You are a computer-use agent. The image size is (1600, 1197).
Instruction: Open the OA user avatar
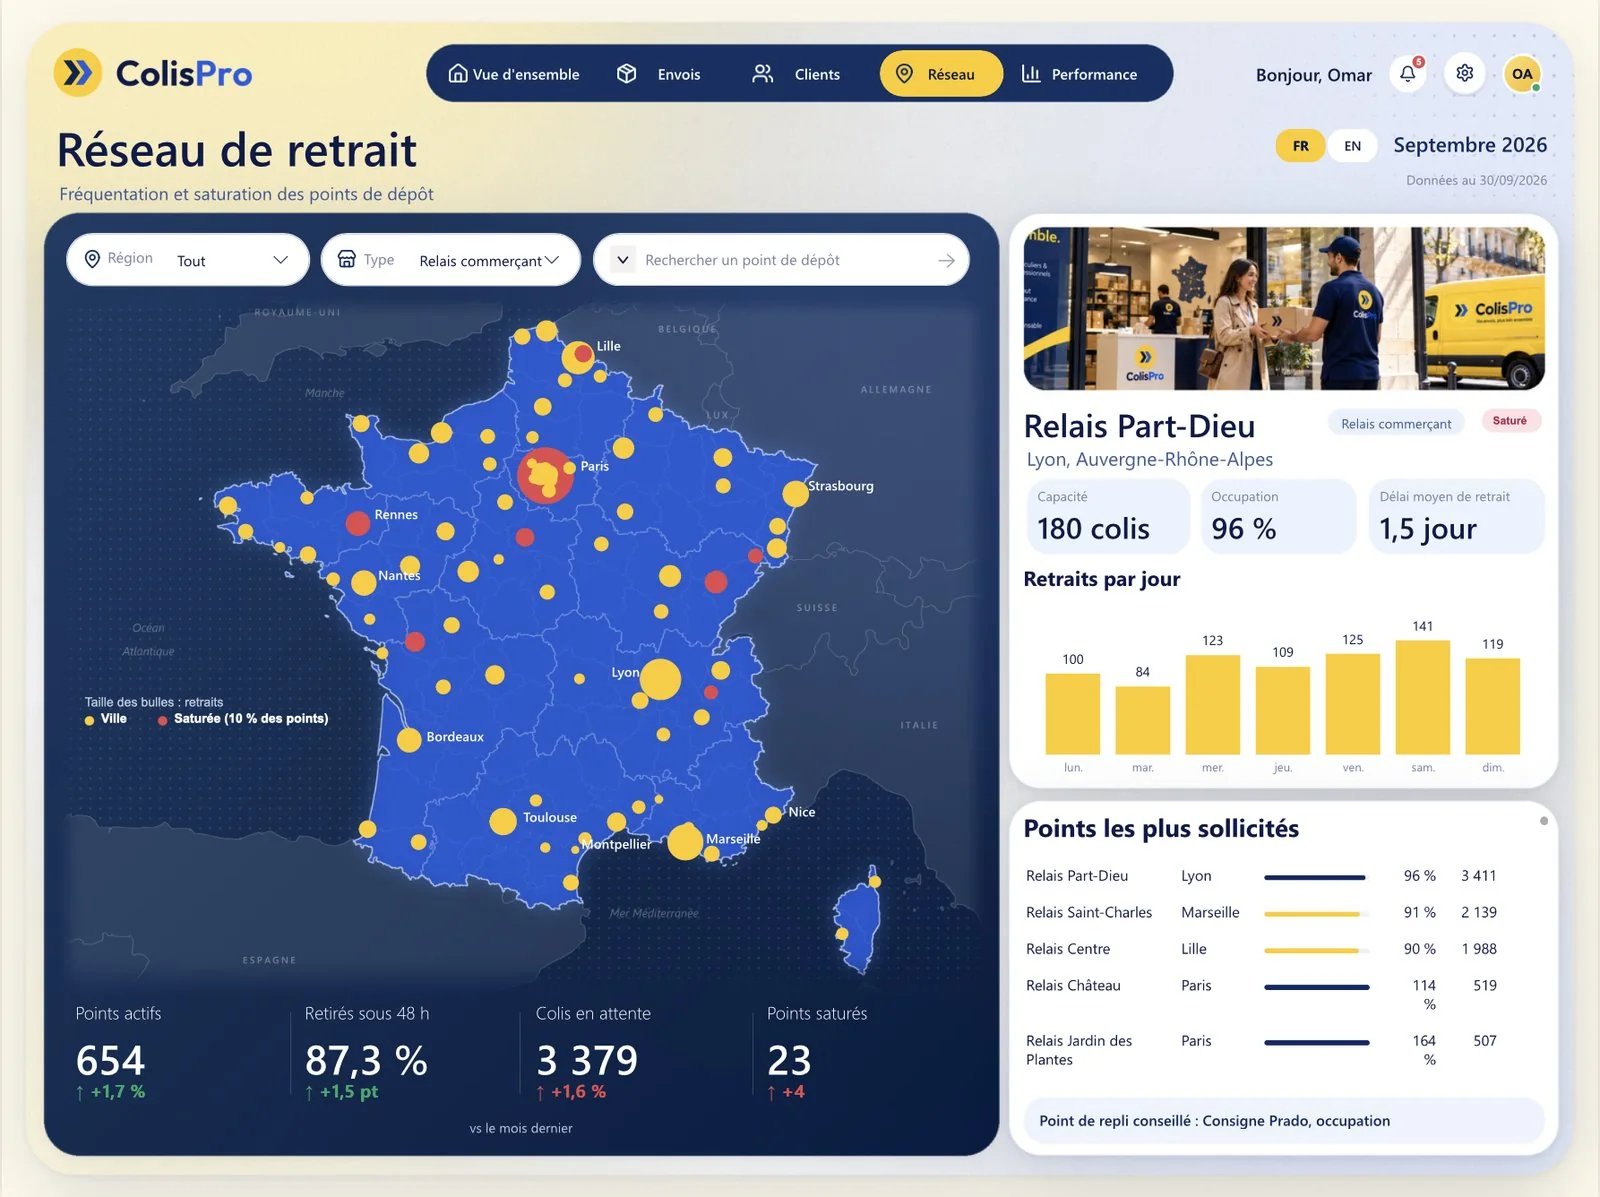pos(1522,74)
